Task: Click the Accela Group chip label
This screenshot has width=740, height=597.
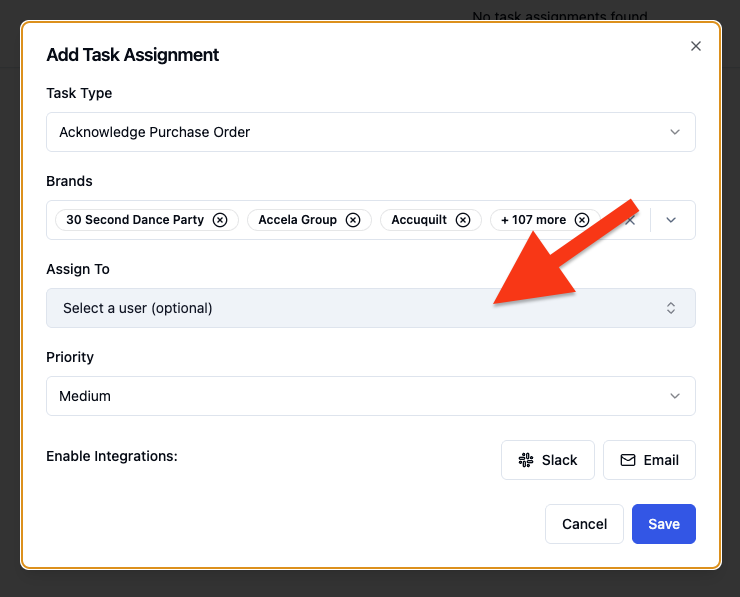Action: (297, 220)
